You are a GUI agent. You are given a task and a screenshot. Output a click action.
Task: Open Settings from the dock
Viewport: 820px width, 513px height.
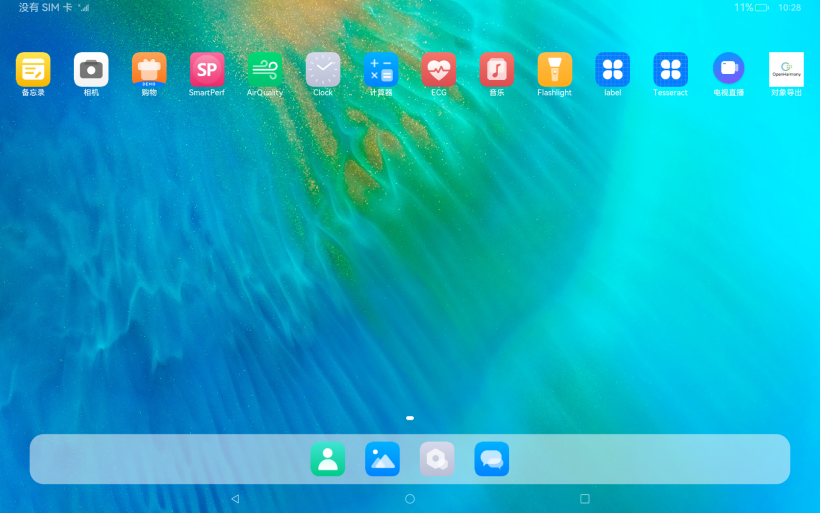437,459
